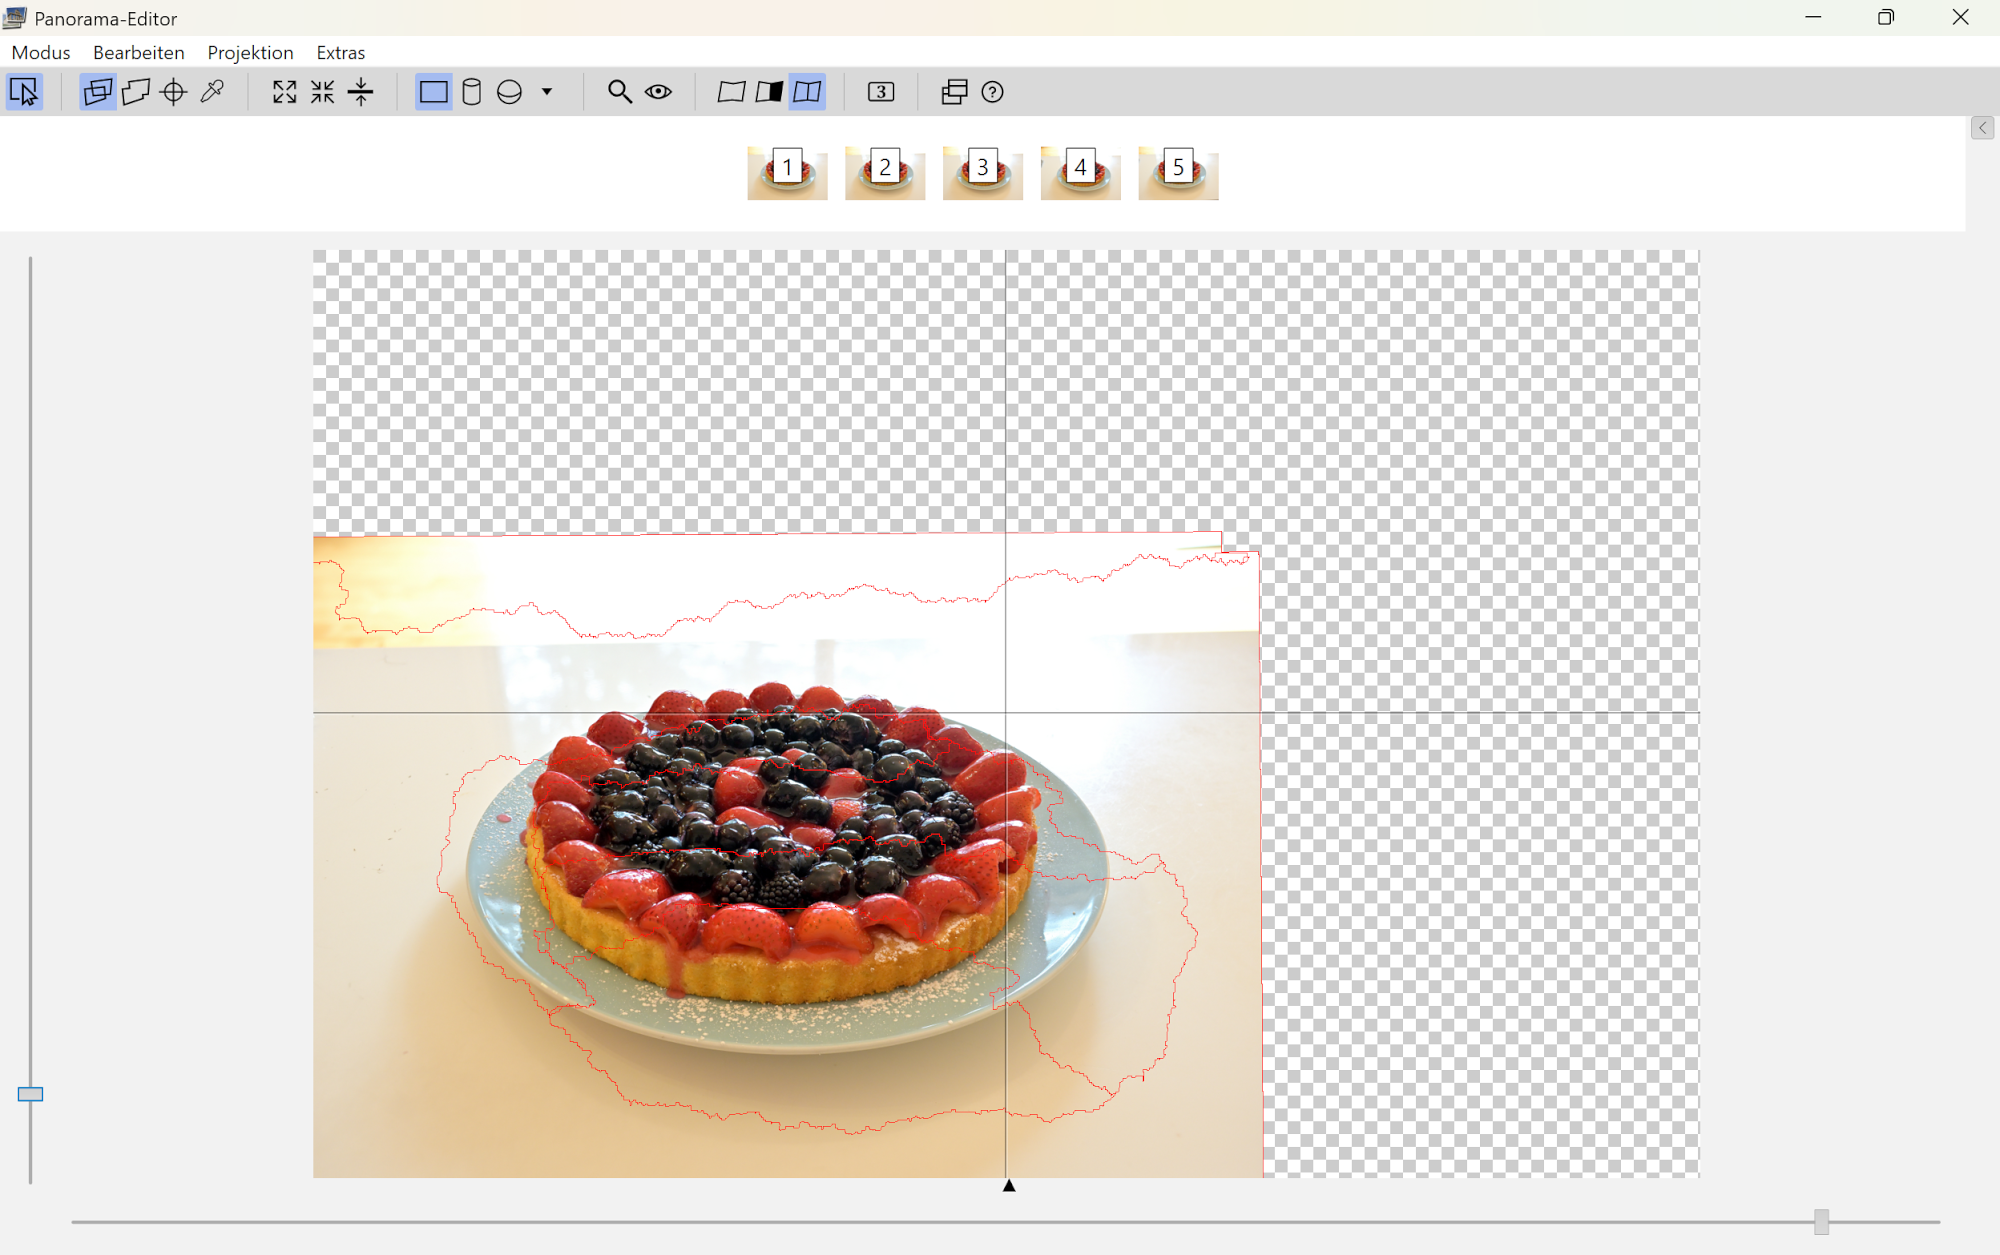Click the shrink inward arrows icon
2000x1255 pixels.
click(x=322, y=92)
